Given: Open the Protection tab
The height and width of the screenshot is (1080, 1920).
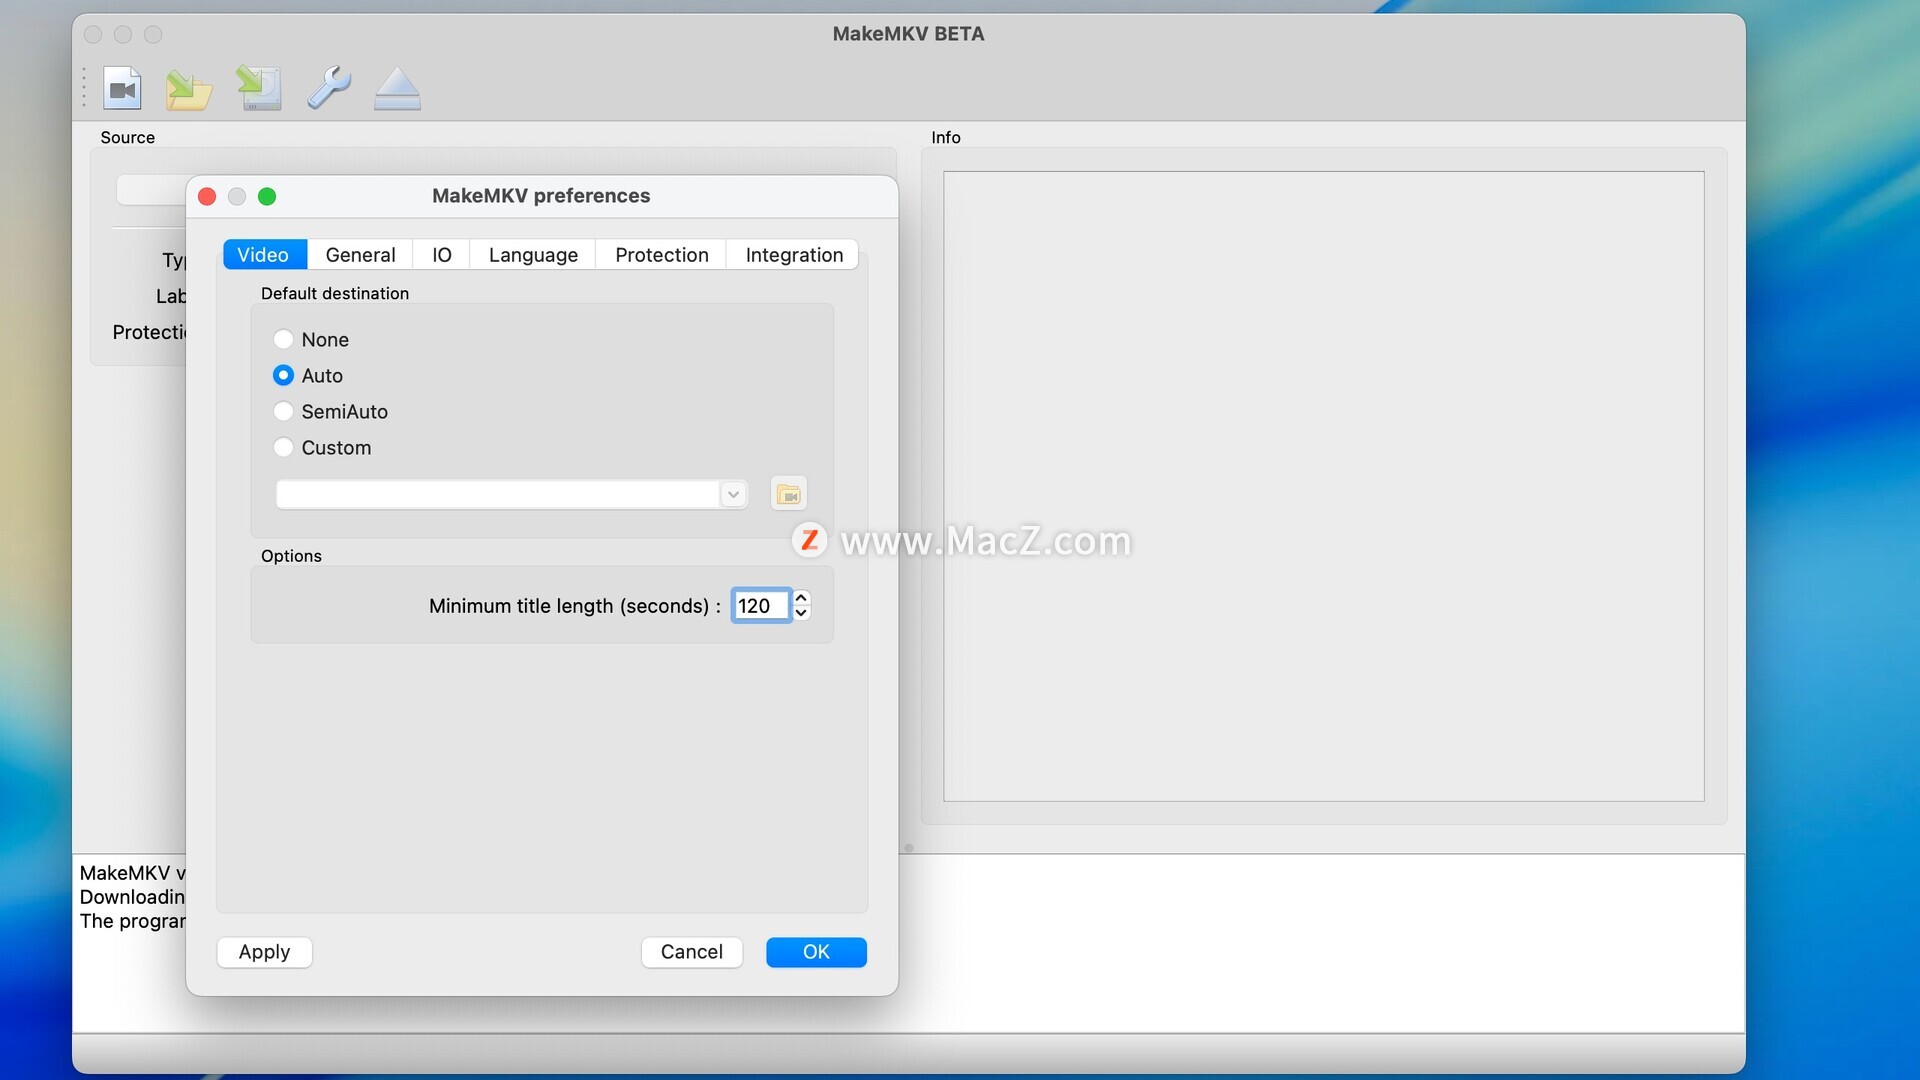Looking at the screenshot, I should 661,255.
